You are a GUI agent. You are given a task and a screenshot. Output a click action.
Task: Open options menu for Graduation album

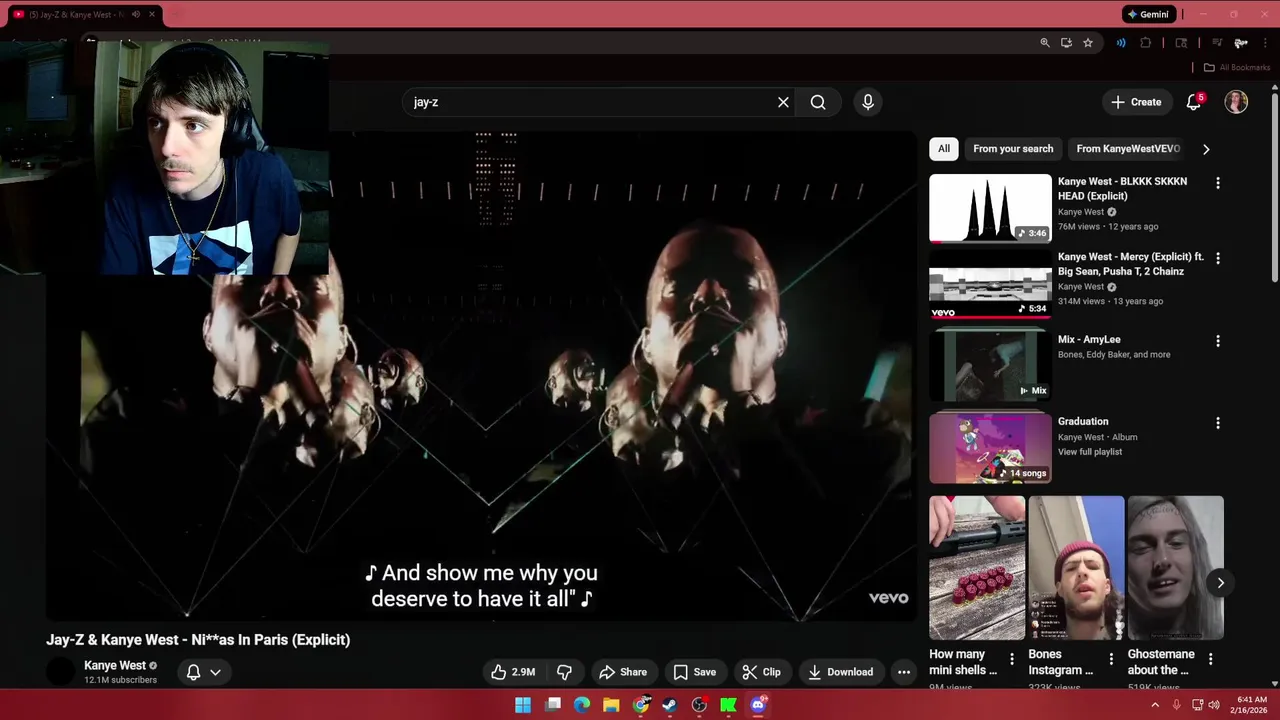tap(1217, 423)
